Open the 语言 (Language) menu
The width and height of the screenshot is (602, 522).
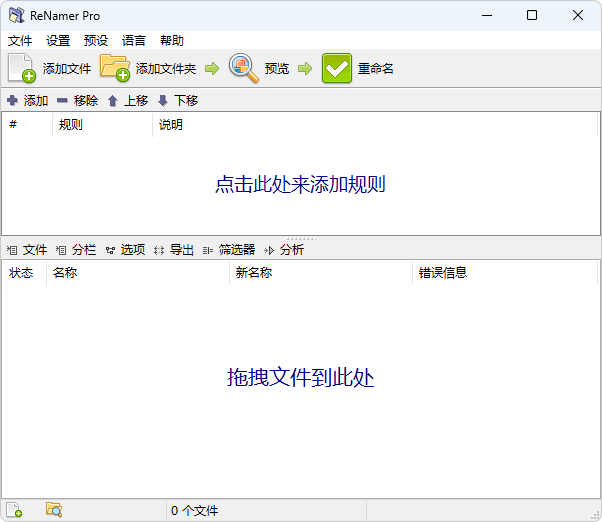pyautogui.click(x=134, y=41)
